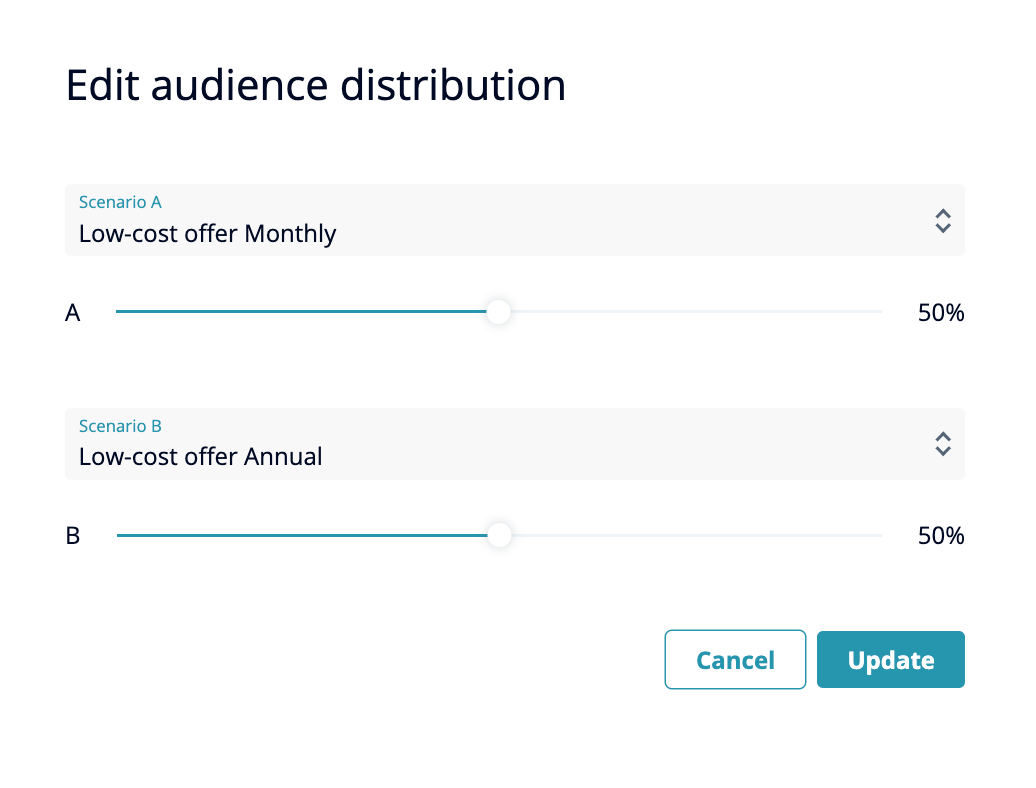Viewport: 1036px width, 788px height.
Task: Click the filled teal part of slider A track
Action: pyautogui.click(x=300, y=312)
